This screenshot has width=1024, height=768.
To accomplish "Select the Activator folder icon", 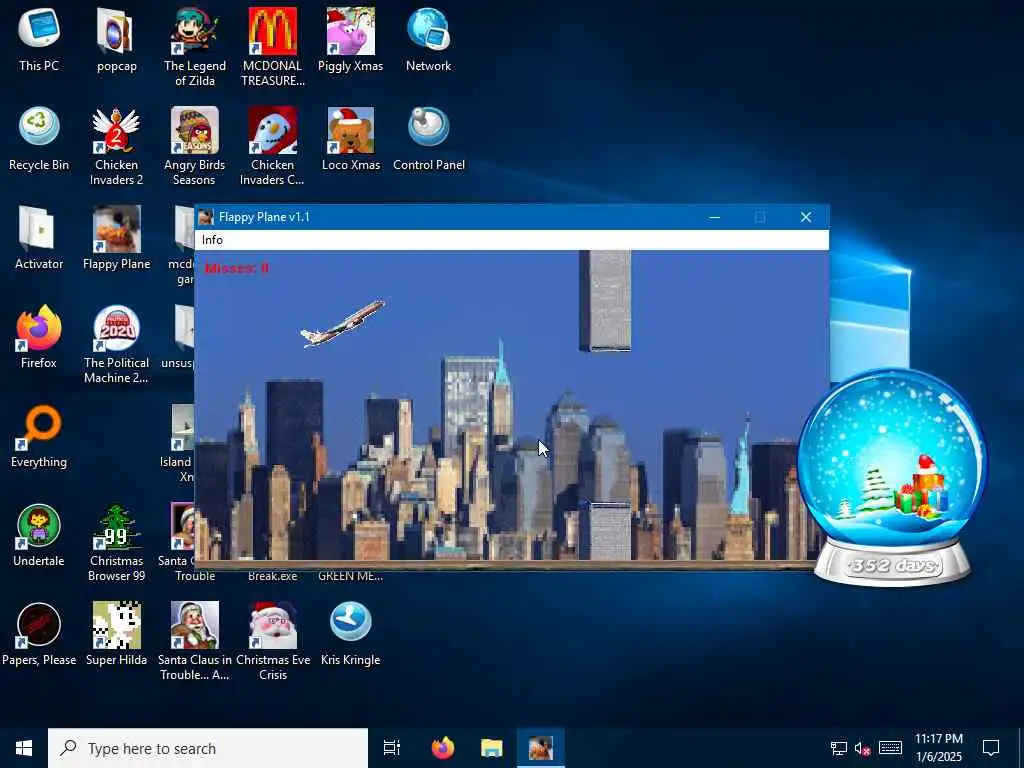I will 39,238.
